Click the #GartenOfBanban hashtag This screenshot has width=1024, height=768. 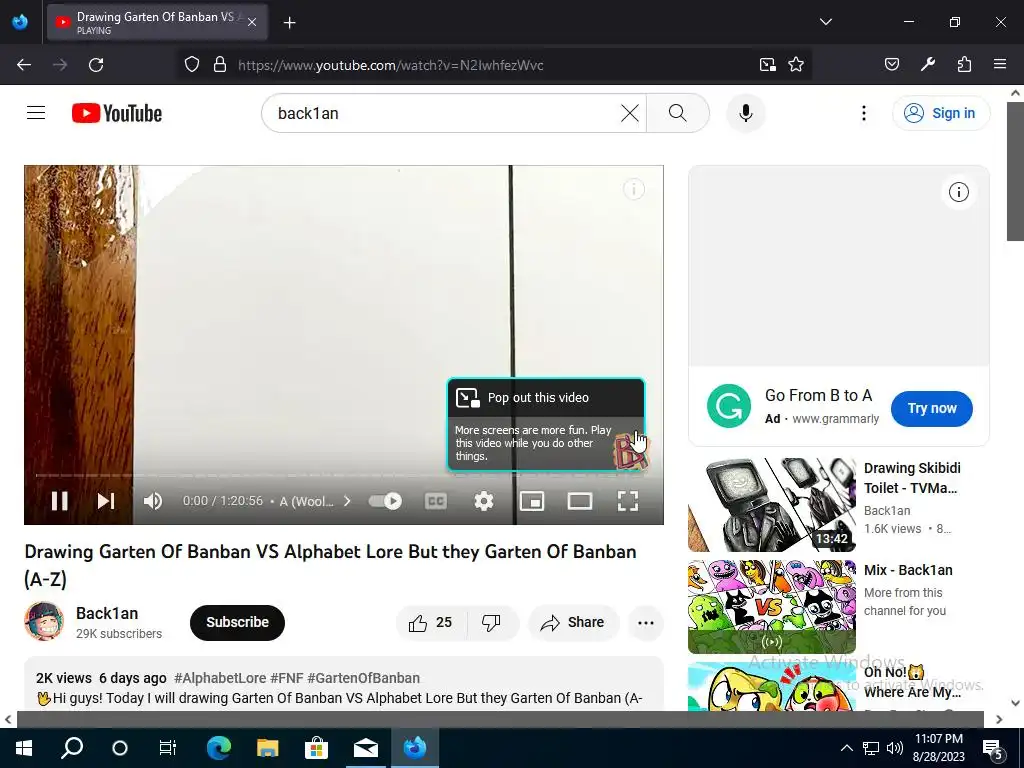click(x=364, y=678)
